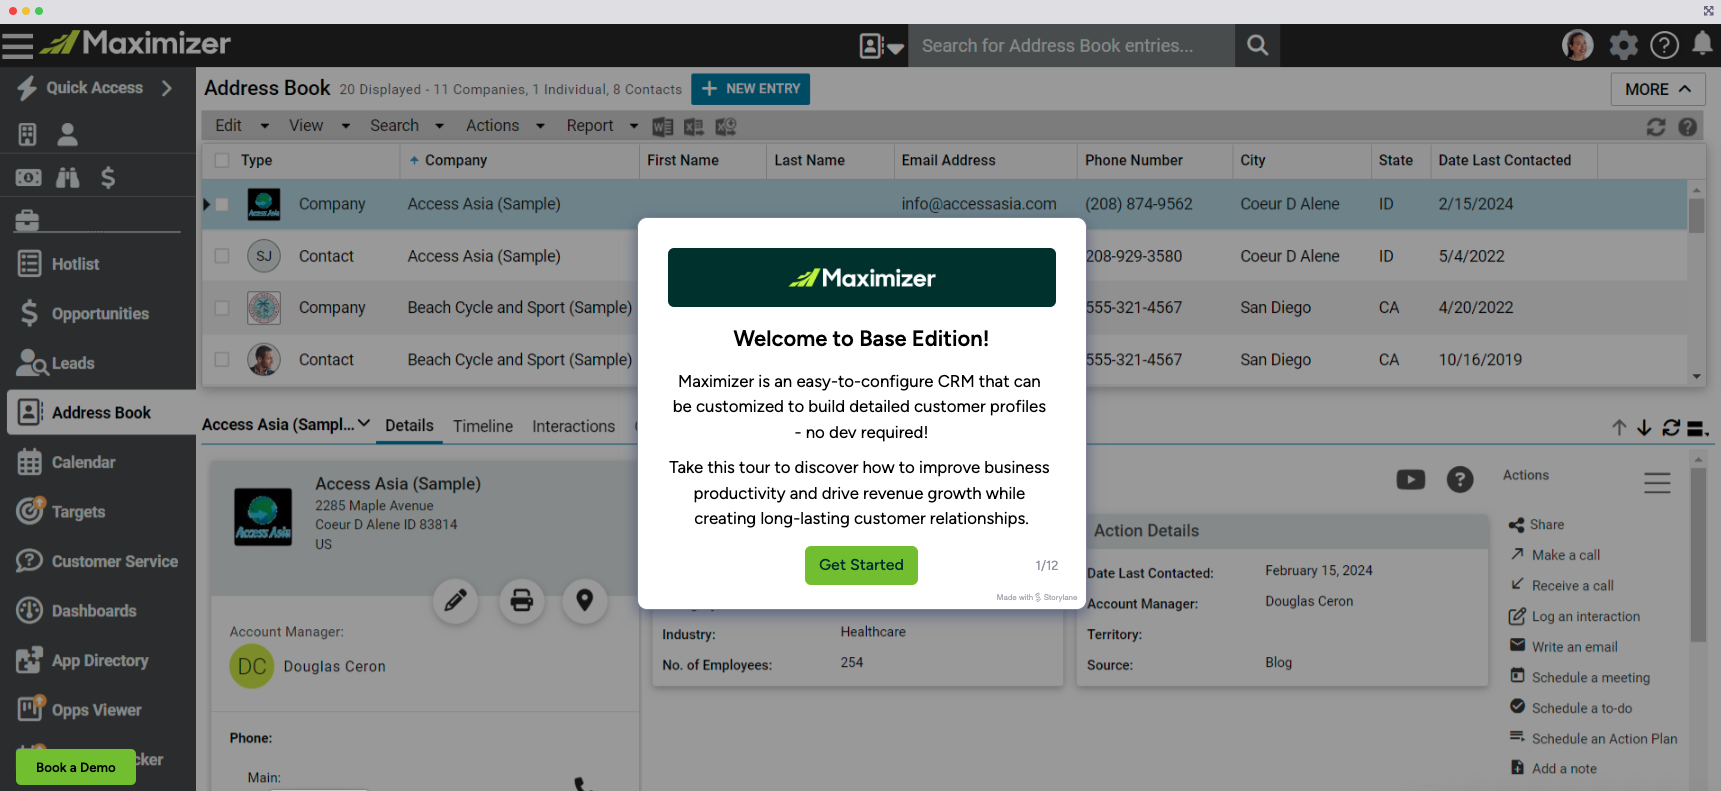
Task: Click the person icon in sidebar
Action: point(68,134)
